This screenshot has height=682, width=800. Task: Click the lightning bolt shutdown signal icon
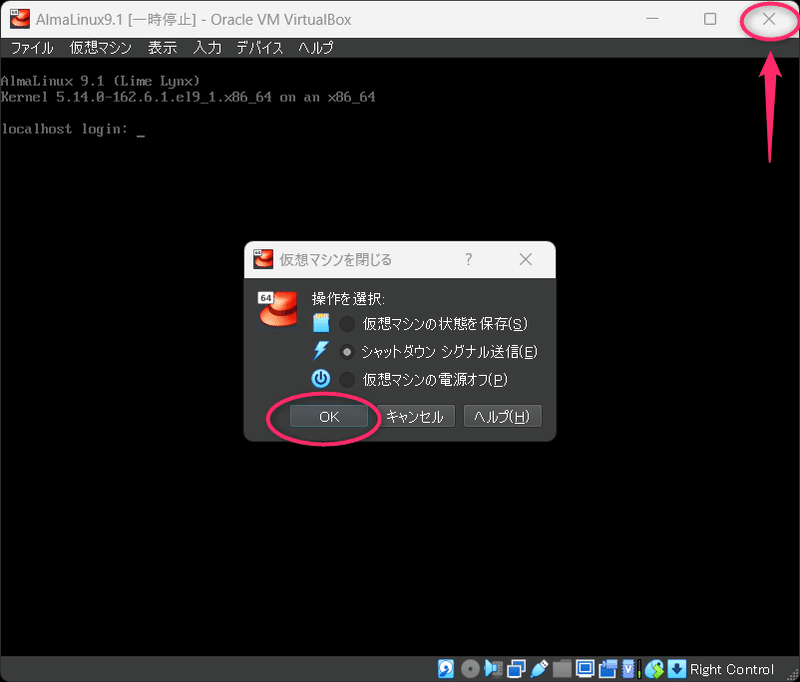pos(321,351)
